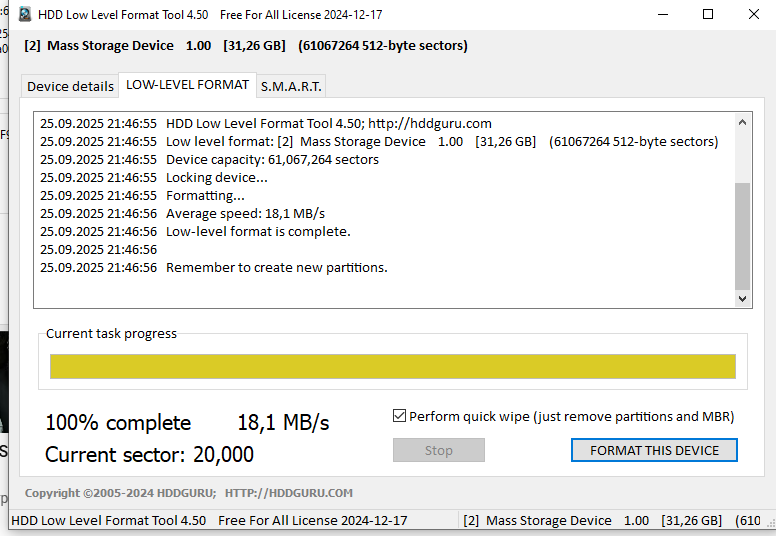Screen dimensions: 776x536
Task: Close the HDD Low Level Format Tool window
Action: (754, 14)
